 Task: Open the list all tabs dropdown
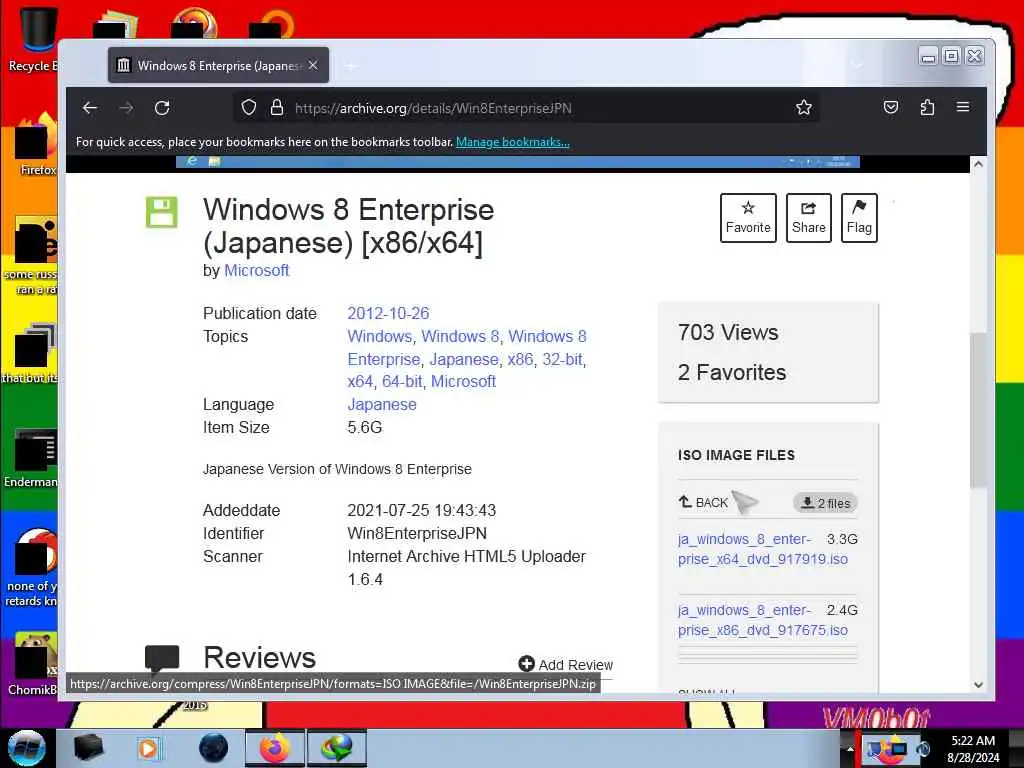(857, 64)
